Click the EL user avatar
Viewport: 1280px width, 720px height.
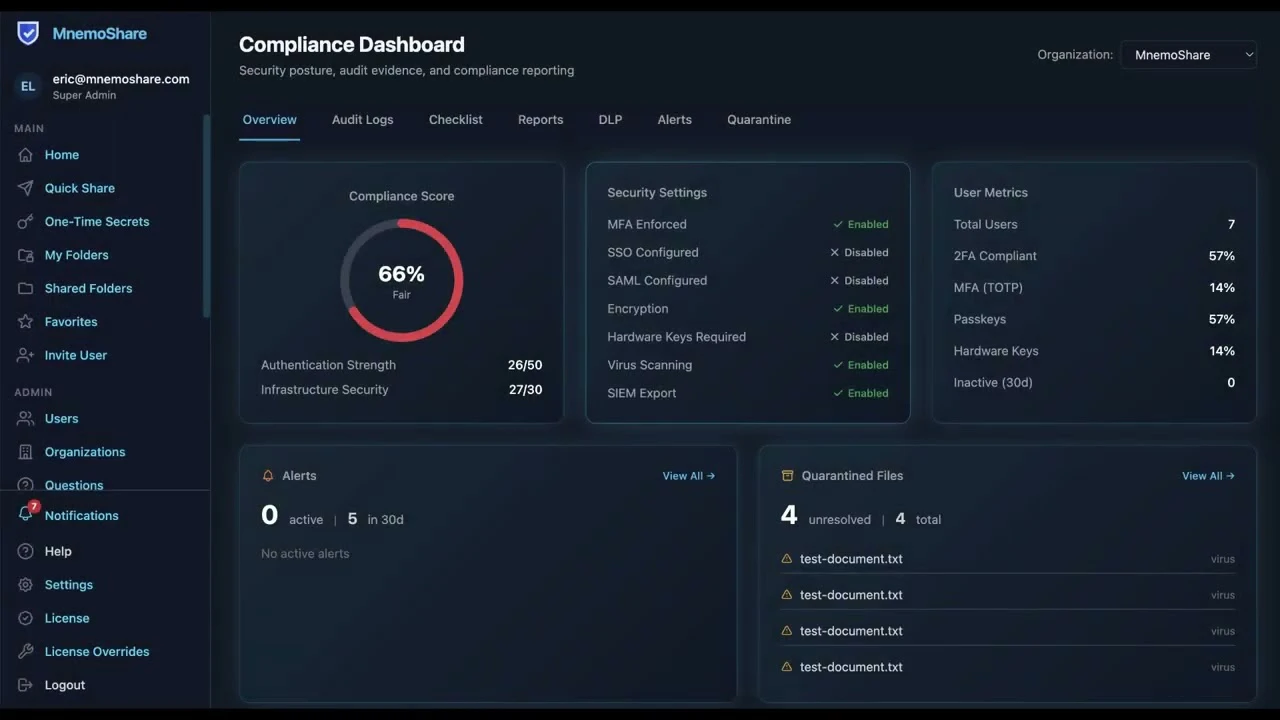point(28,86)
